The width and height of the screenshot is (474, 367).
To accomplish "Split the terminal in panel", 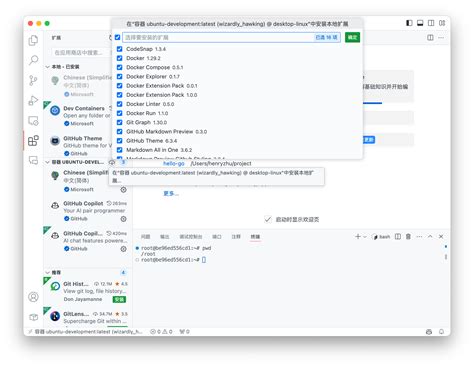I will pos(398,237).
